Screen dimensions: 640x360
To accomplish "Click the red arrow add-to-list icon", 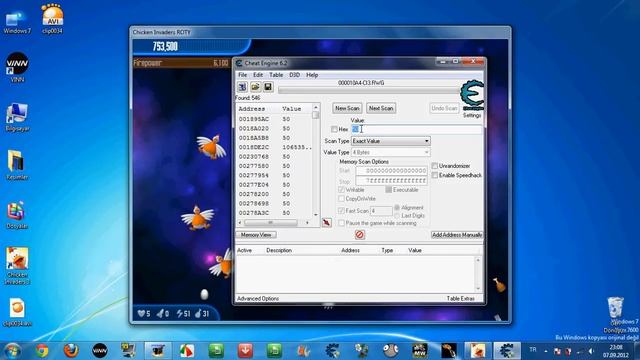I will pos(327,222).
